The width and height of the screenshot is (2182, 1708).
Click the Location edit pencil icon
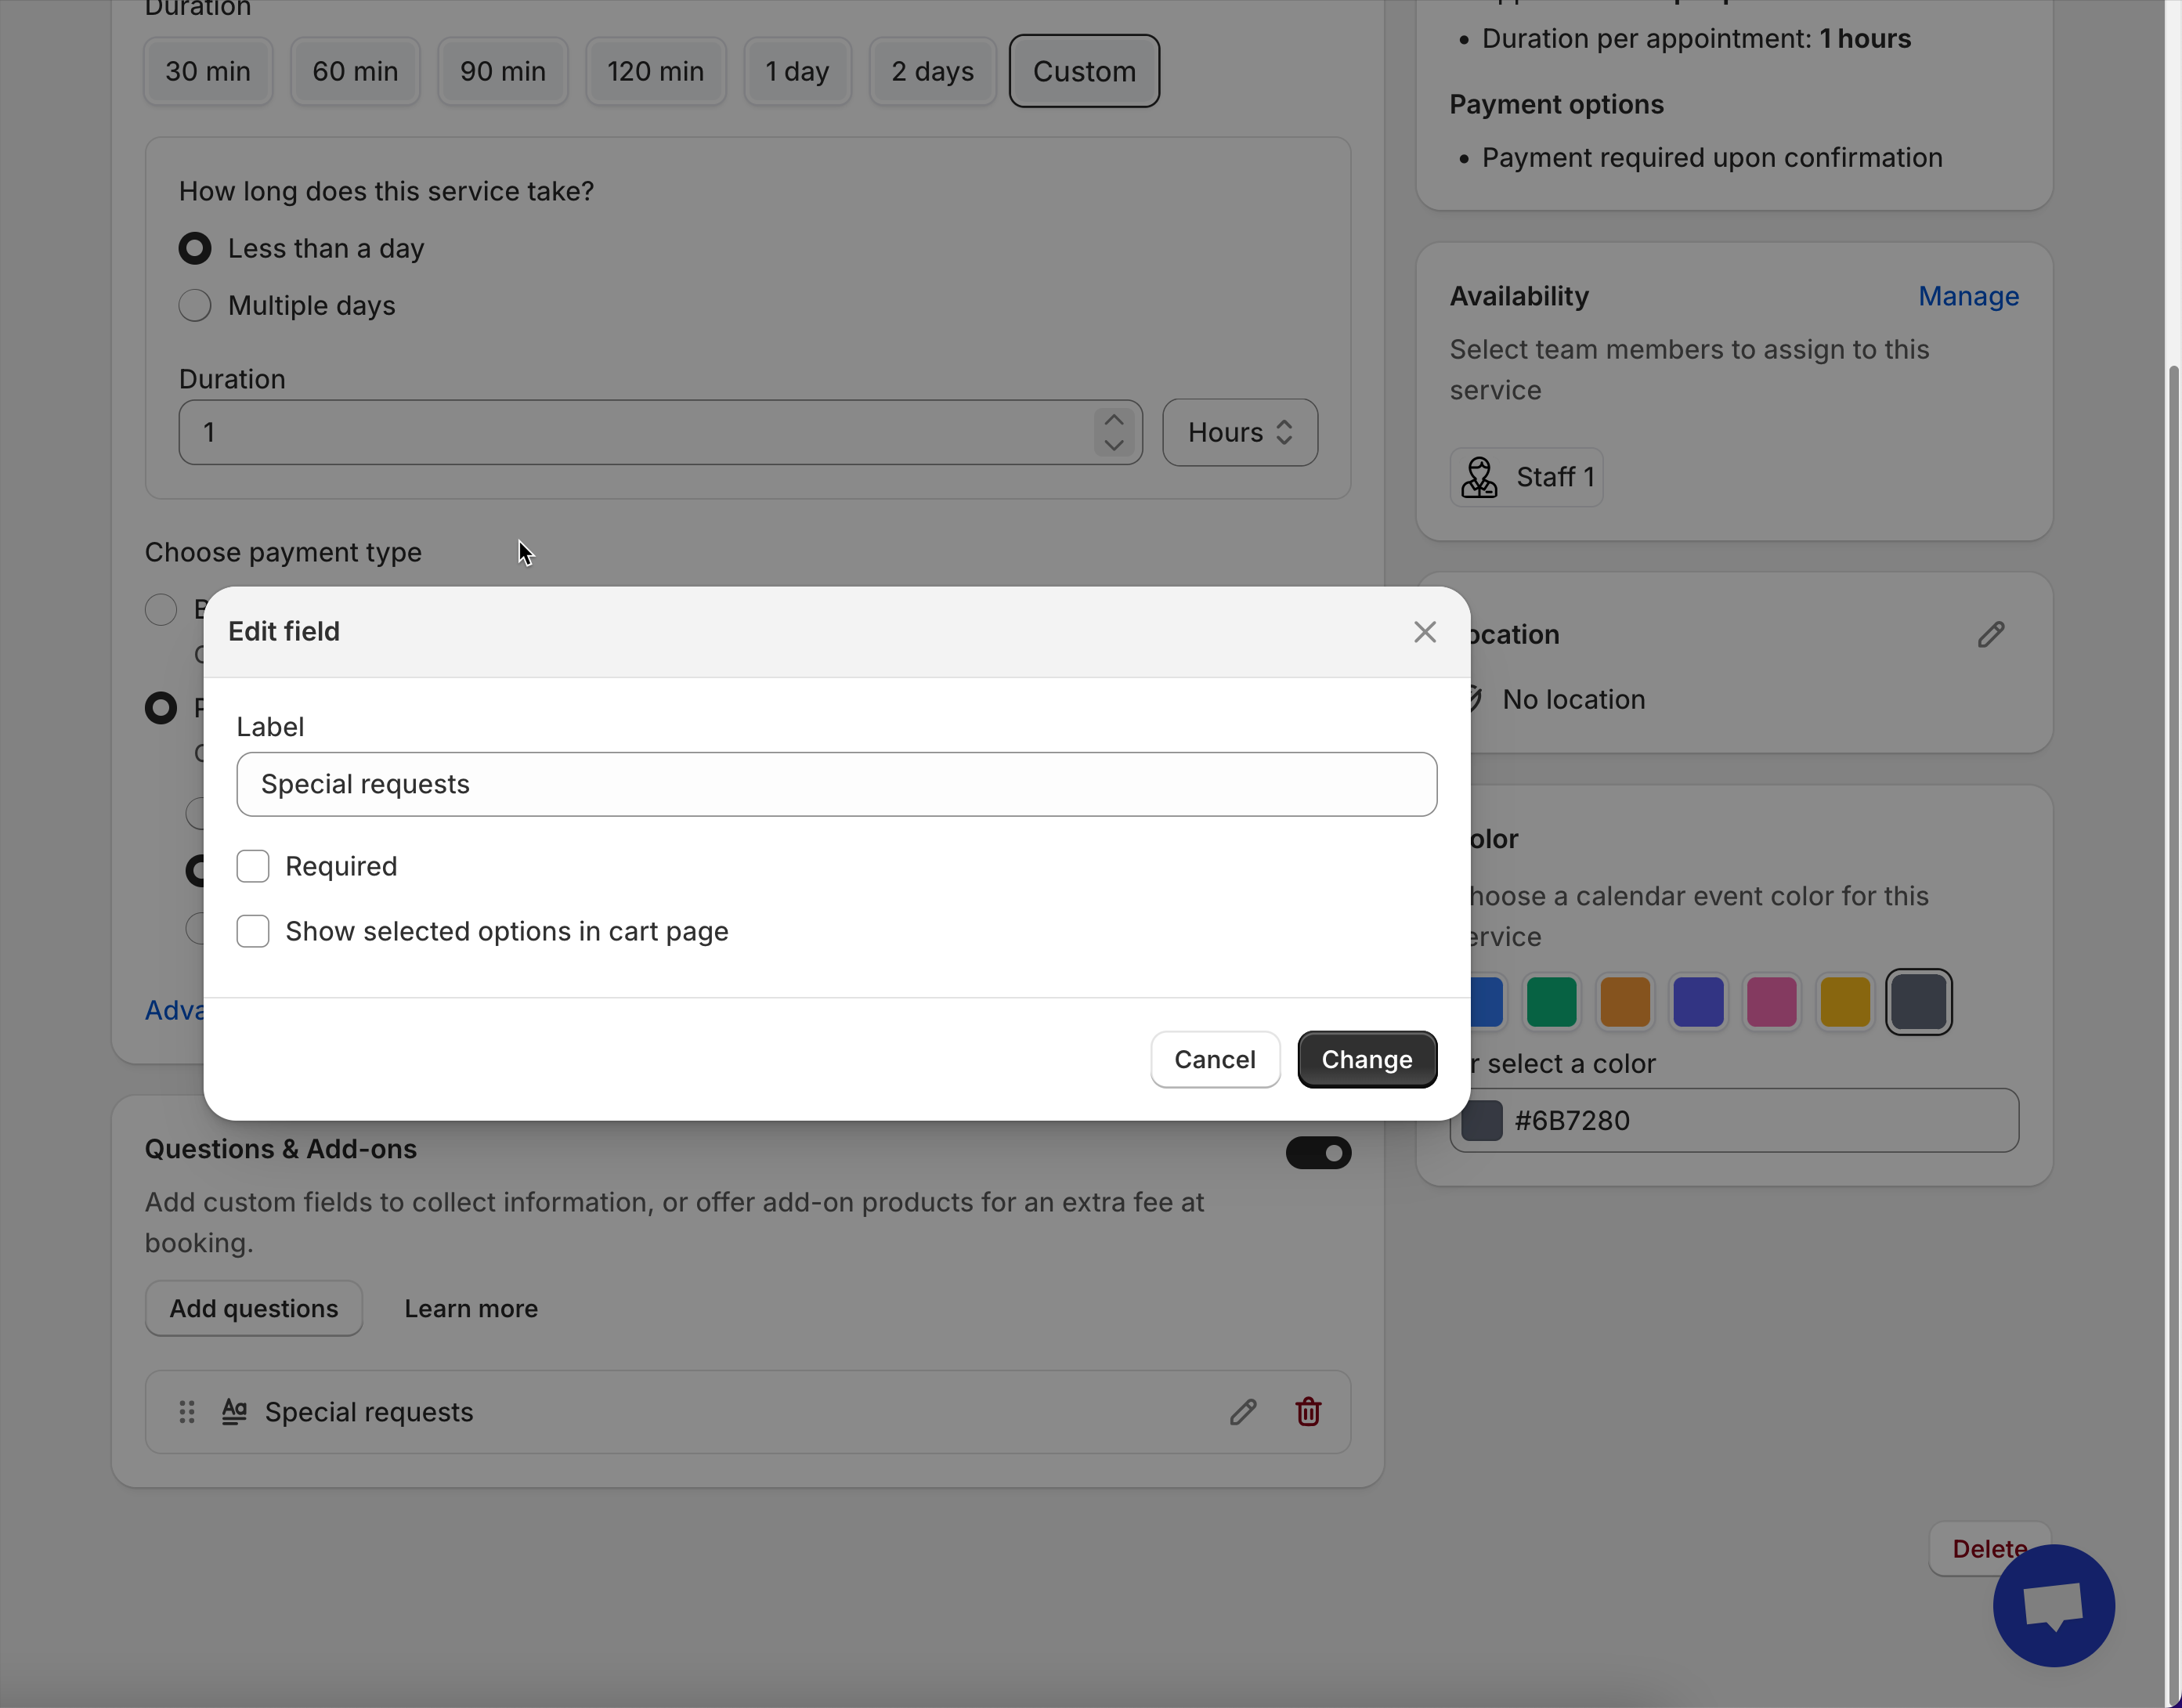click(1990, 634)
